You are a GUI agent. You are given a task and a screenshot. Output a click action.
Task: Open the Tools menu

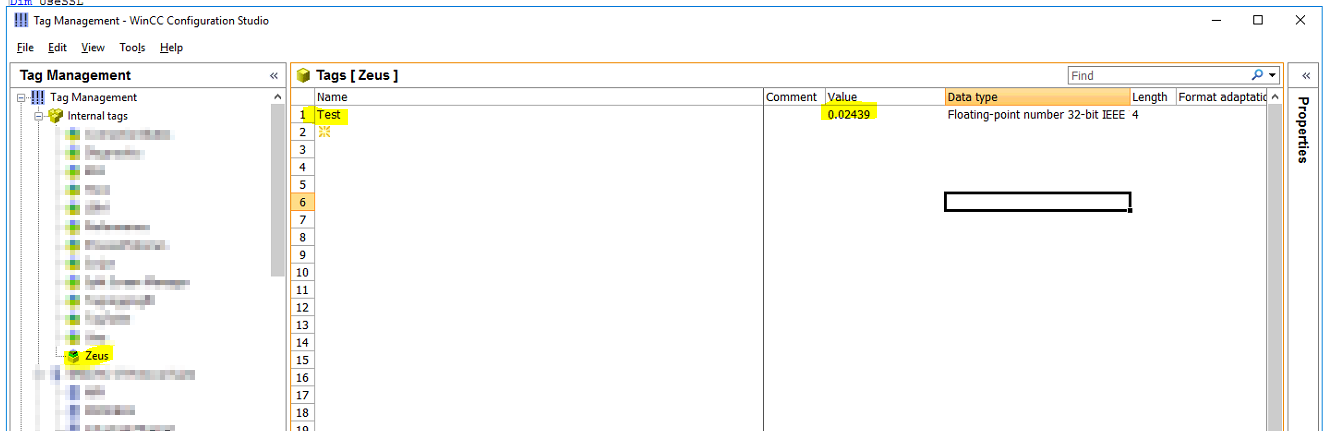(x=132, y=47)
